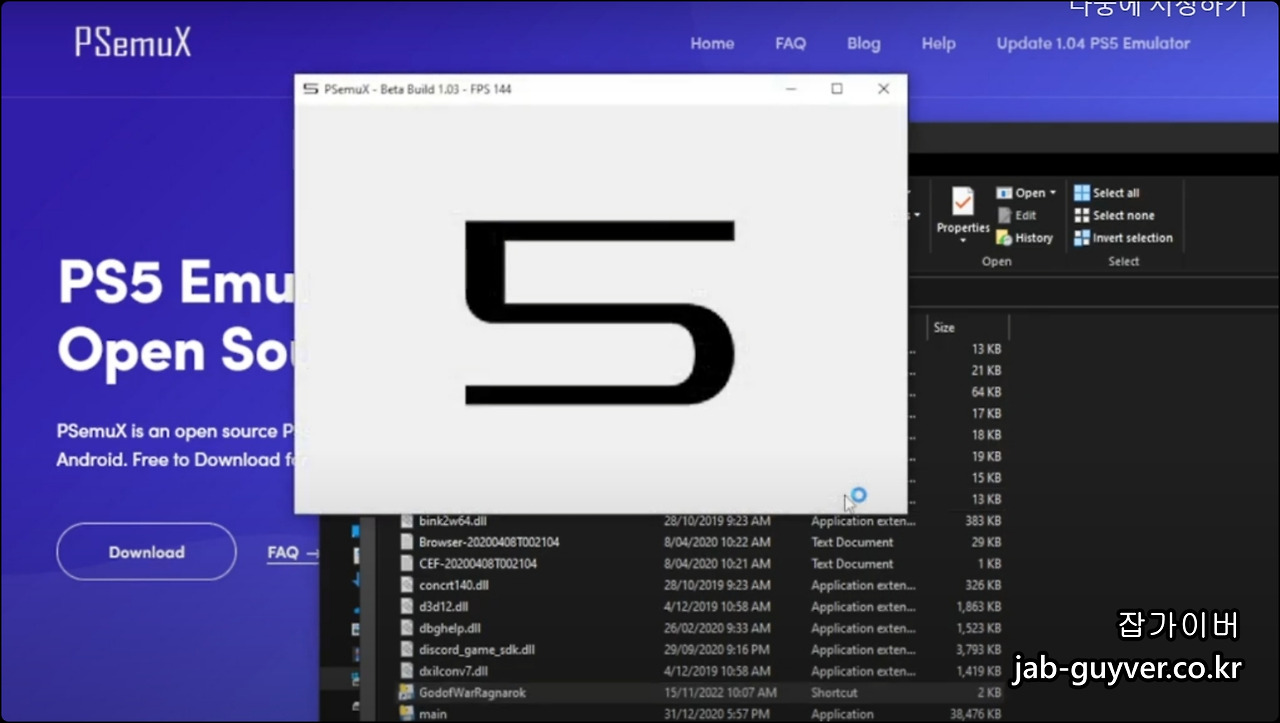Click the 64 KB size cell

[986, 392]
